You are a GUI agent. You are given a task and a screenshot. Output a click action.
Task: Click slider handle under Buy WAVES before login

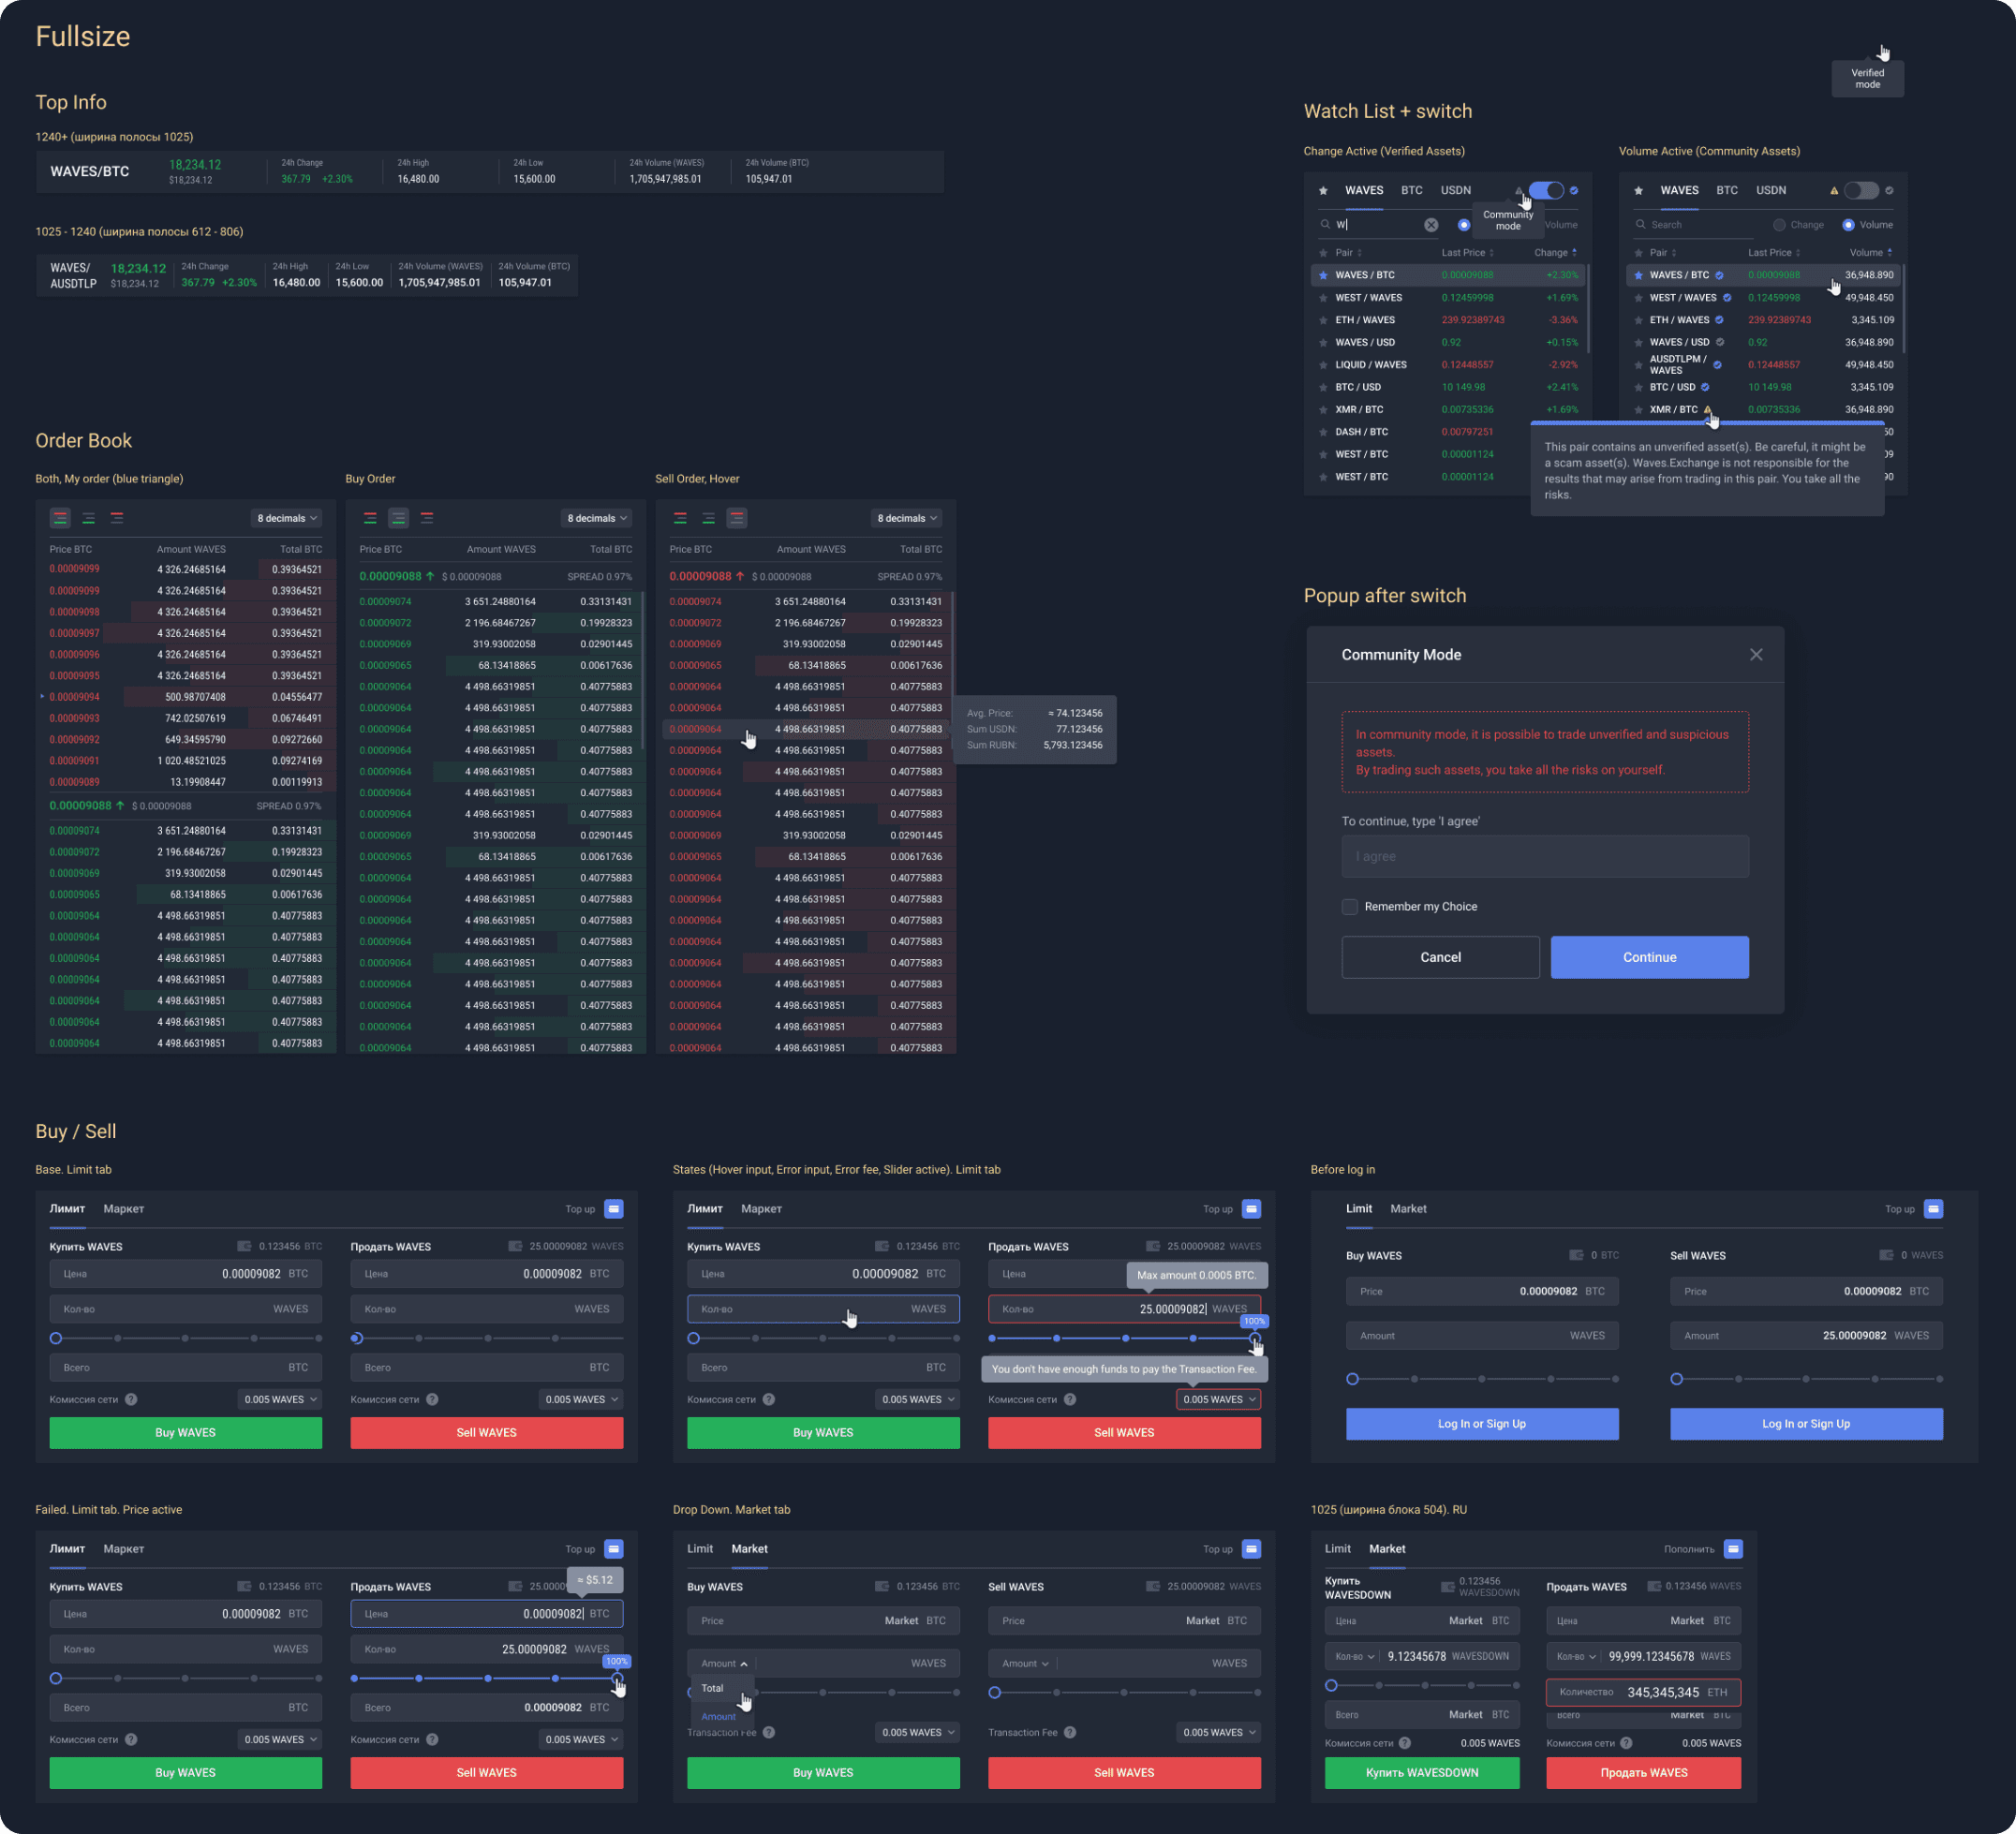[1352, 1379]
